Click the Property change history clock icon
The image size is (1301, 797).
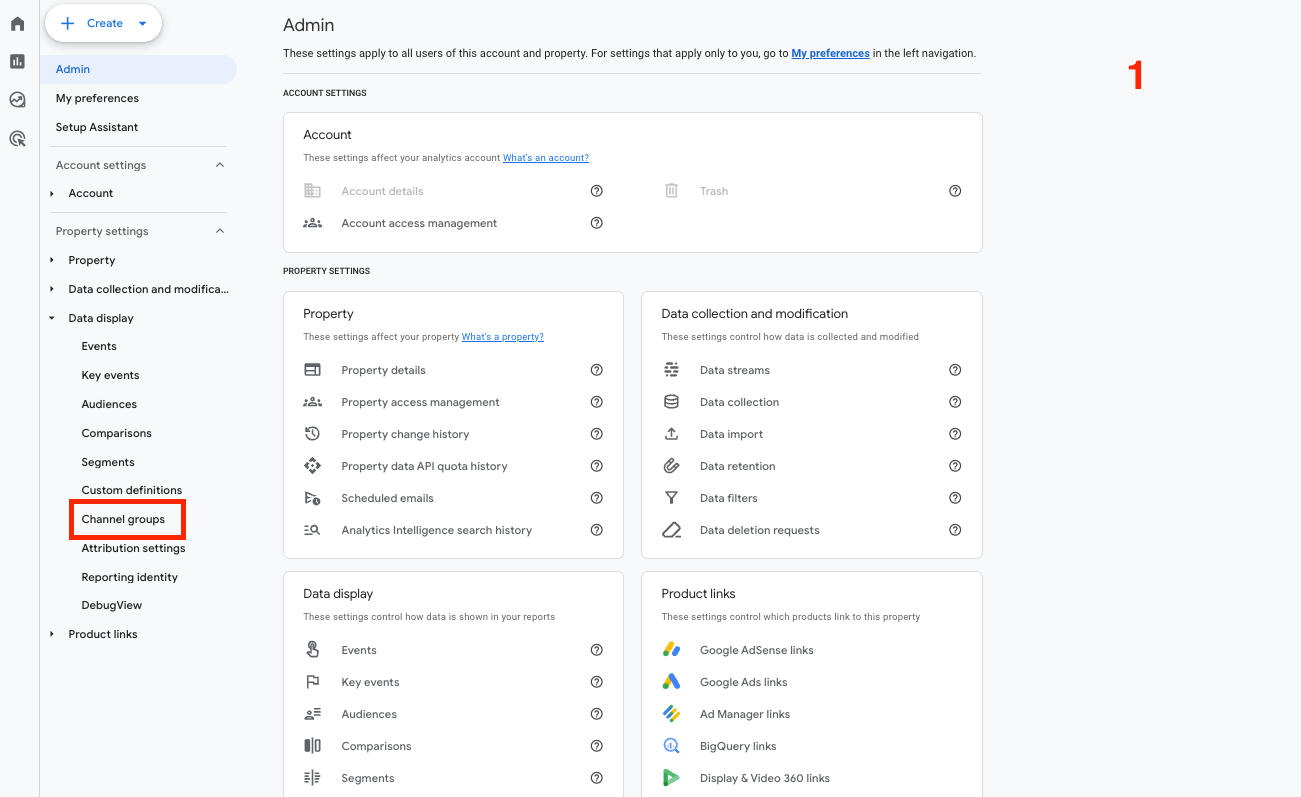313,434
